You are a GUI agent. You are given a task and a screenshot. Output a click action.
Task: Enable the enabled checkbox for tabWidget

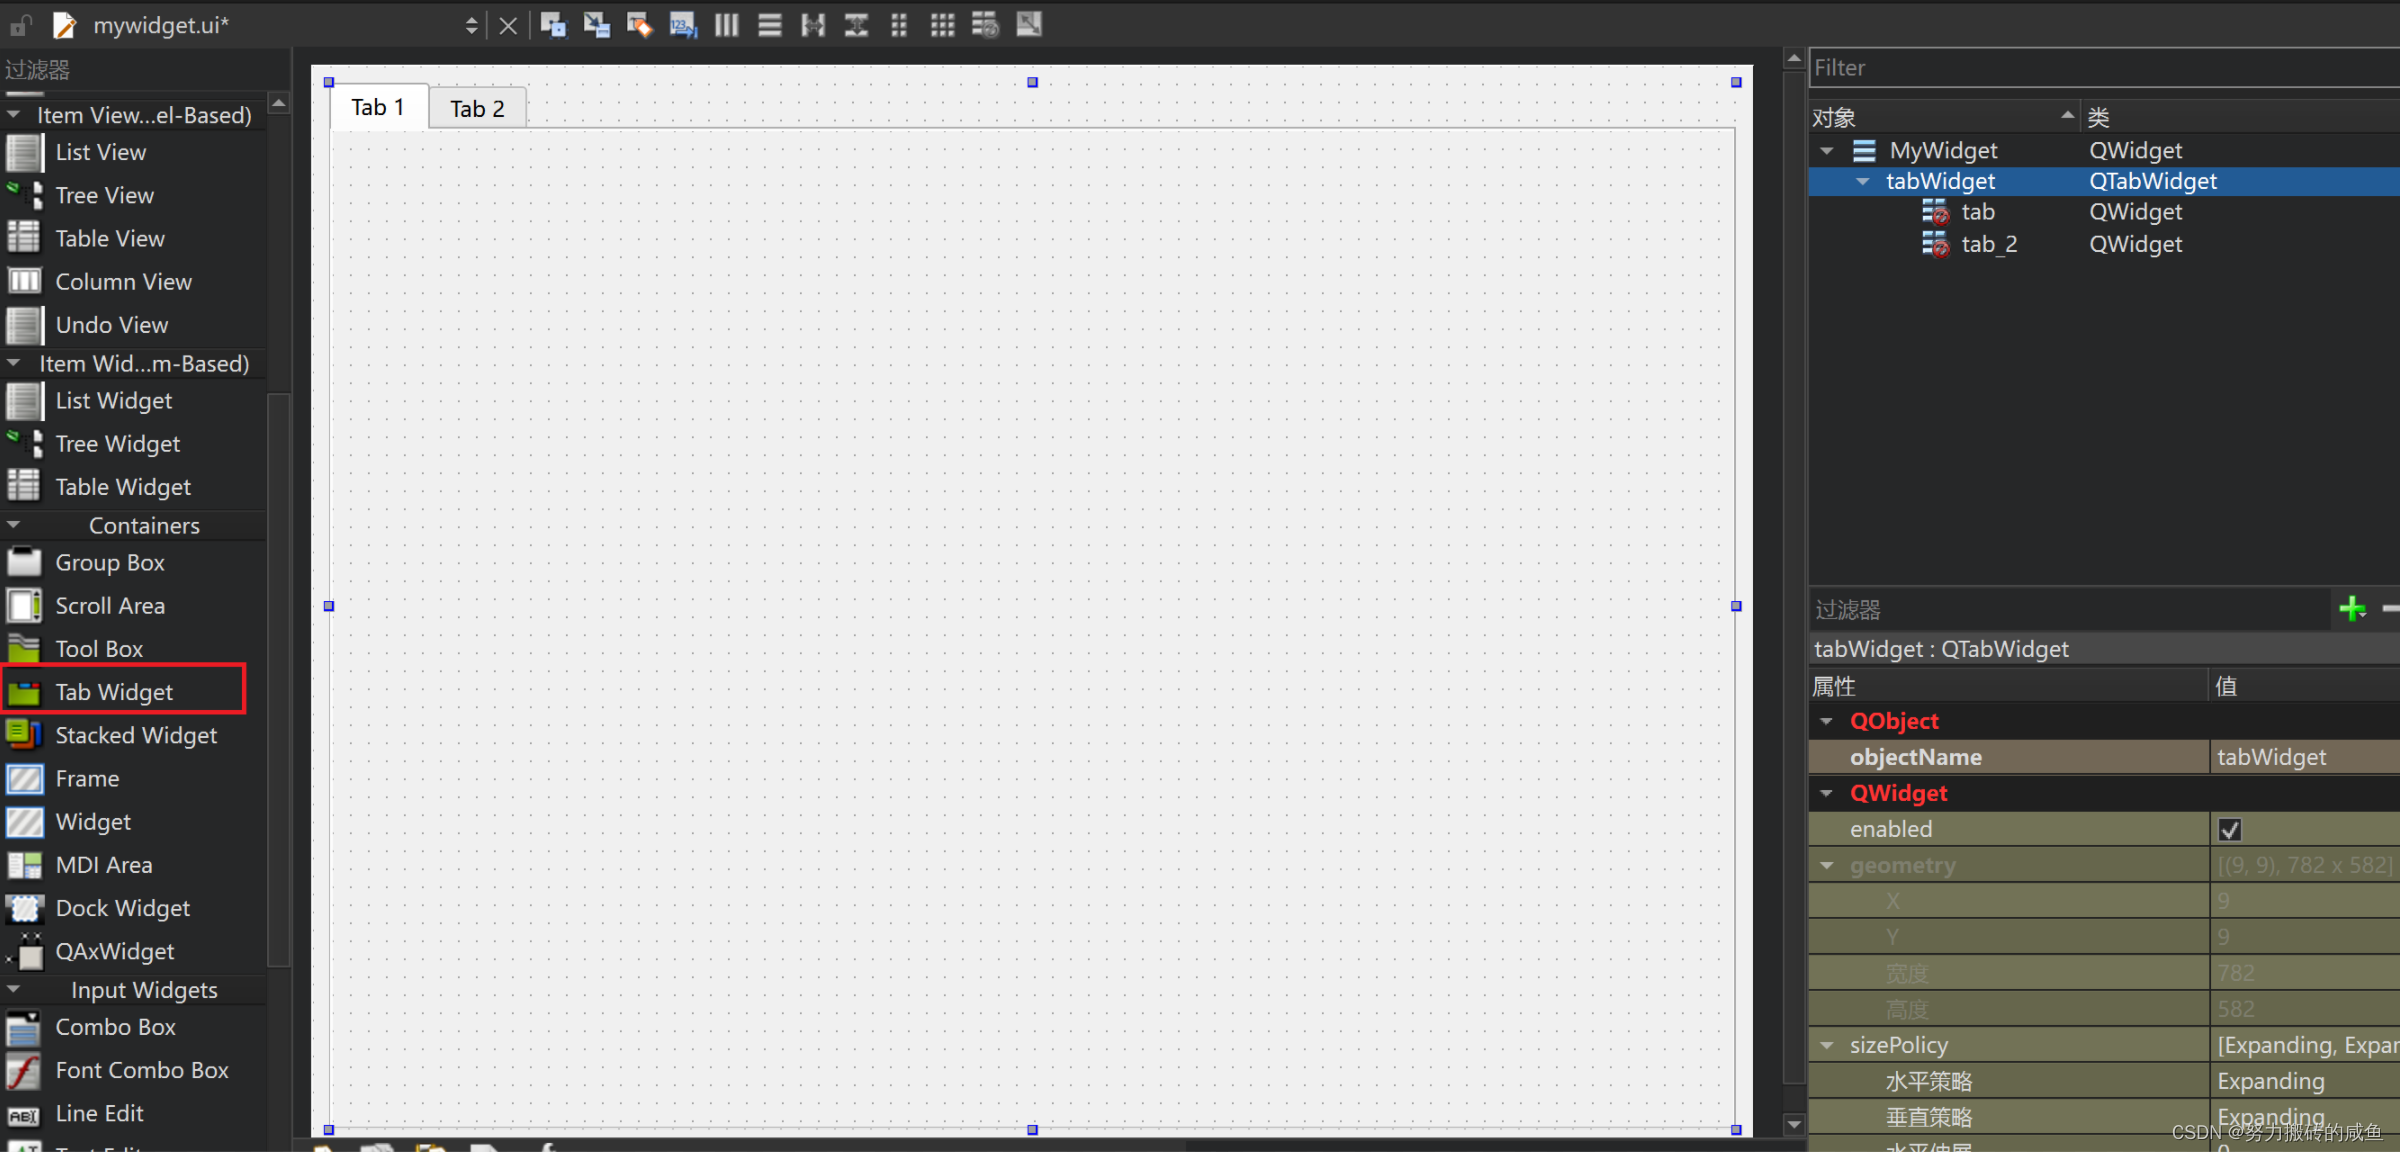(x=2230, y=829)
